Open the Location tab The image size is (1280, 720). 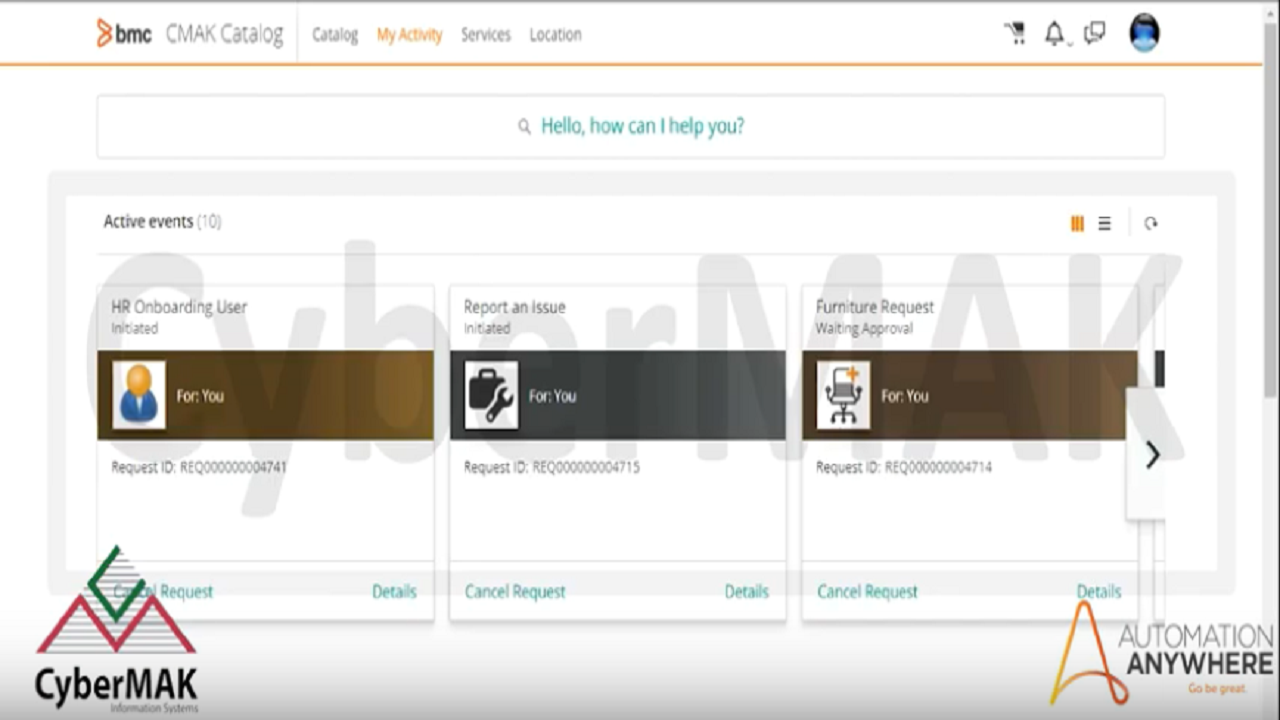(x=555, y=35)
